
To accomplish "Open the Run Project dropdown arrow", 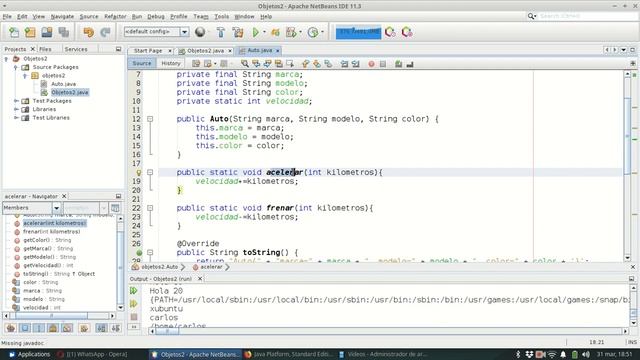I will click(264, 32).
